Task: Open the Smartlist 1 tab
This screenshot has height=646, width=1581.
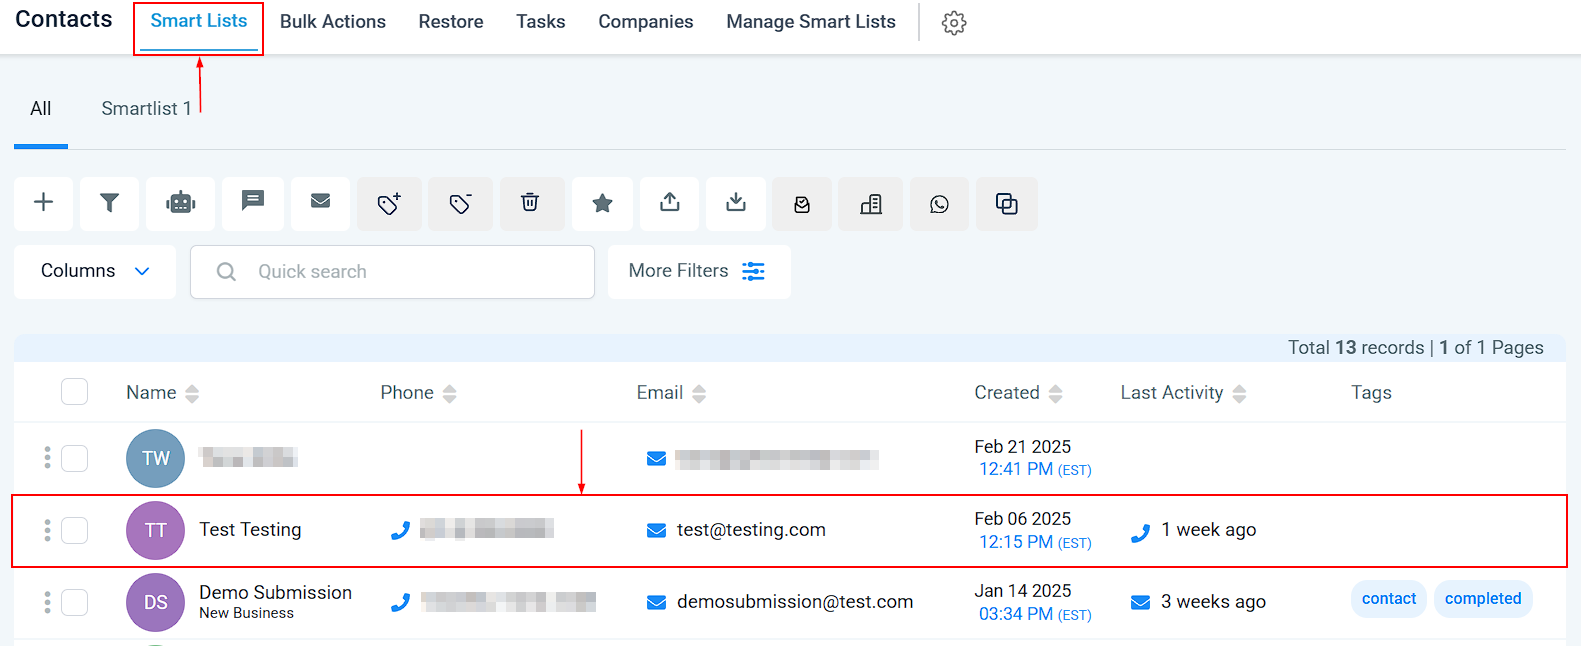Action: tap(146, 109)
